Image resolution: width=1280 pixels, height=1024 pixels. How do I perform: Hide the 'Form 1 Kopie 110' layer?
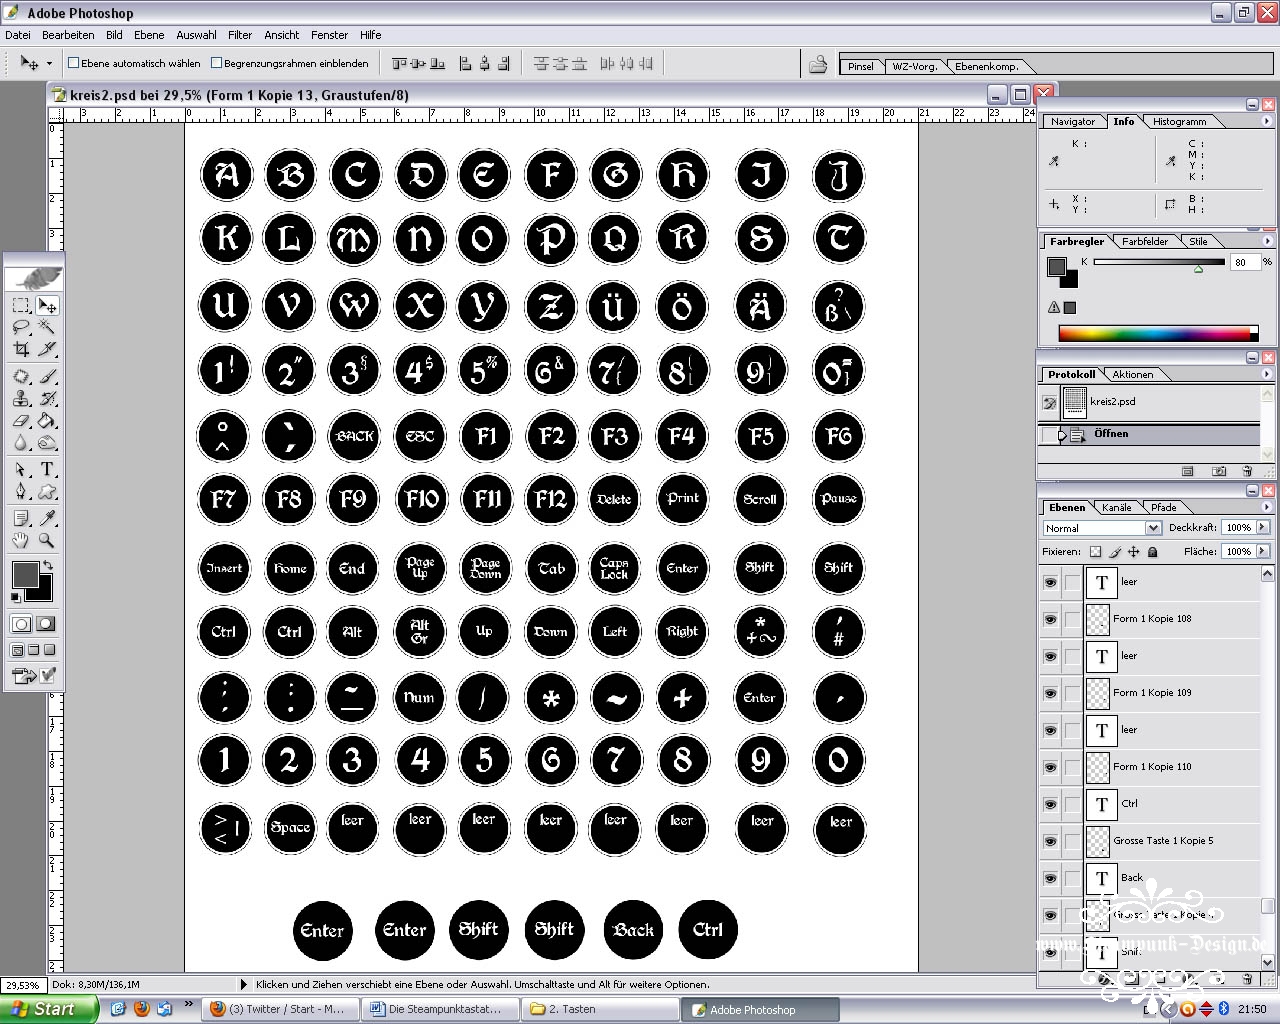tap(1050, 767)
